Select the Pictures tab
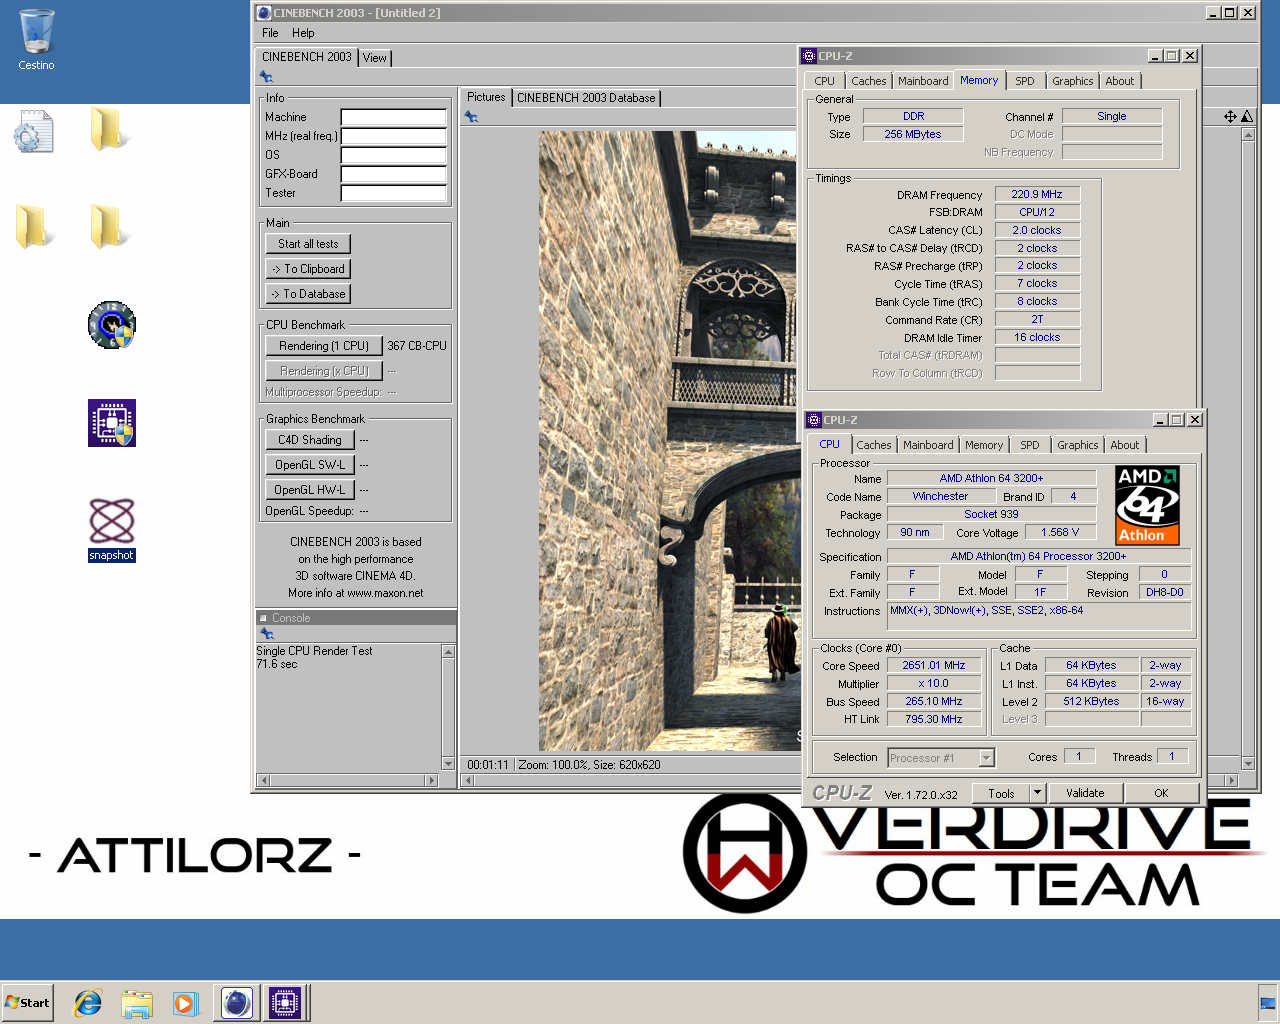The width and height of the screenshot is (1280, 1024). pyautogui.click(x=486, y=97)
